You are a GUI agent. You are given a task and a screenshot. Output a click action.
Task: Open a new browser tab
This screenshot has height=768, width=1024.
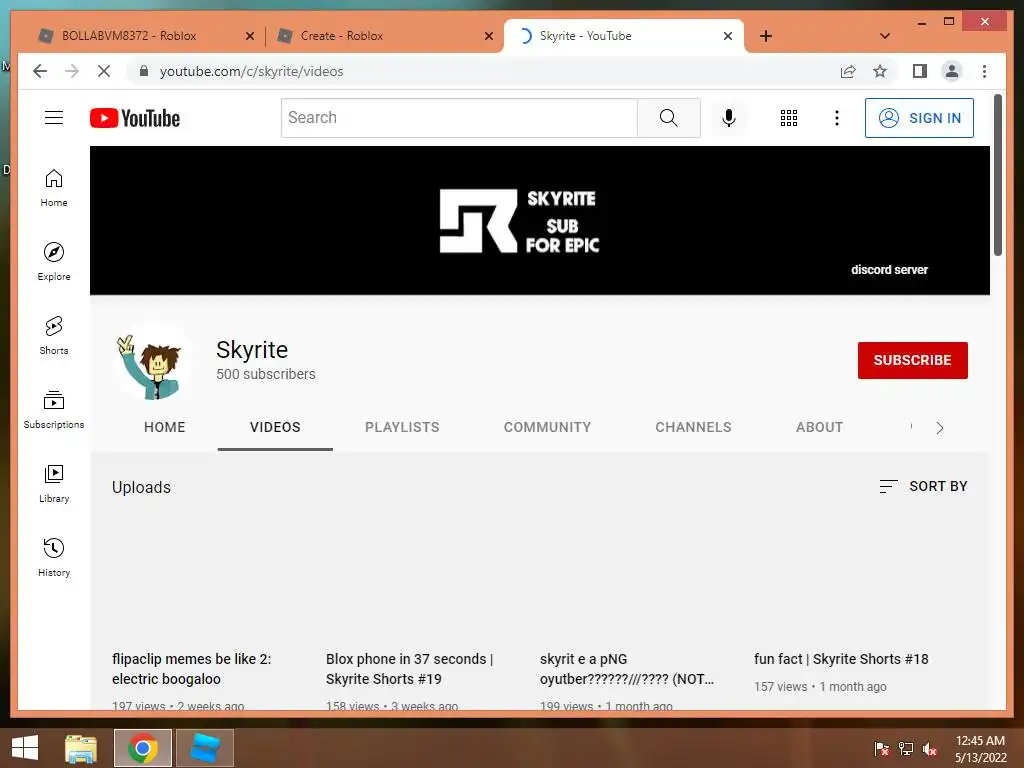(x=766, y=36)
